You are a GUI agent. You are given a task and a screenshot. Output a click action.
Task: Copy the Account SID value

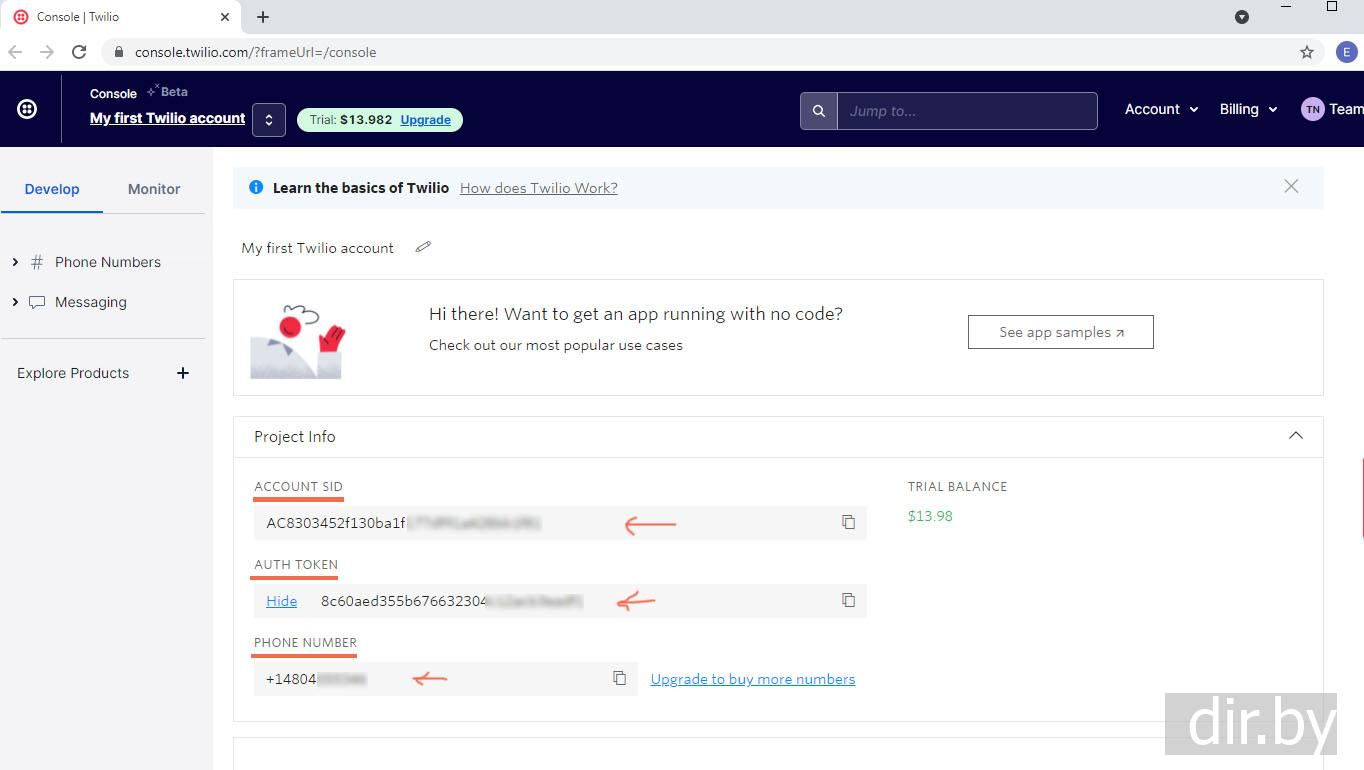[x=848, y=522]
